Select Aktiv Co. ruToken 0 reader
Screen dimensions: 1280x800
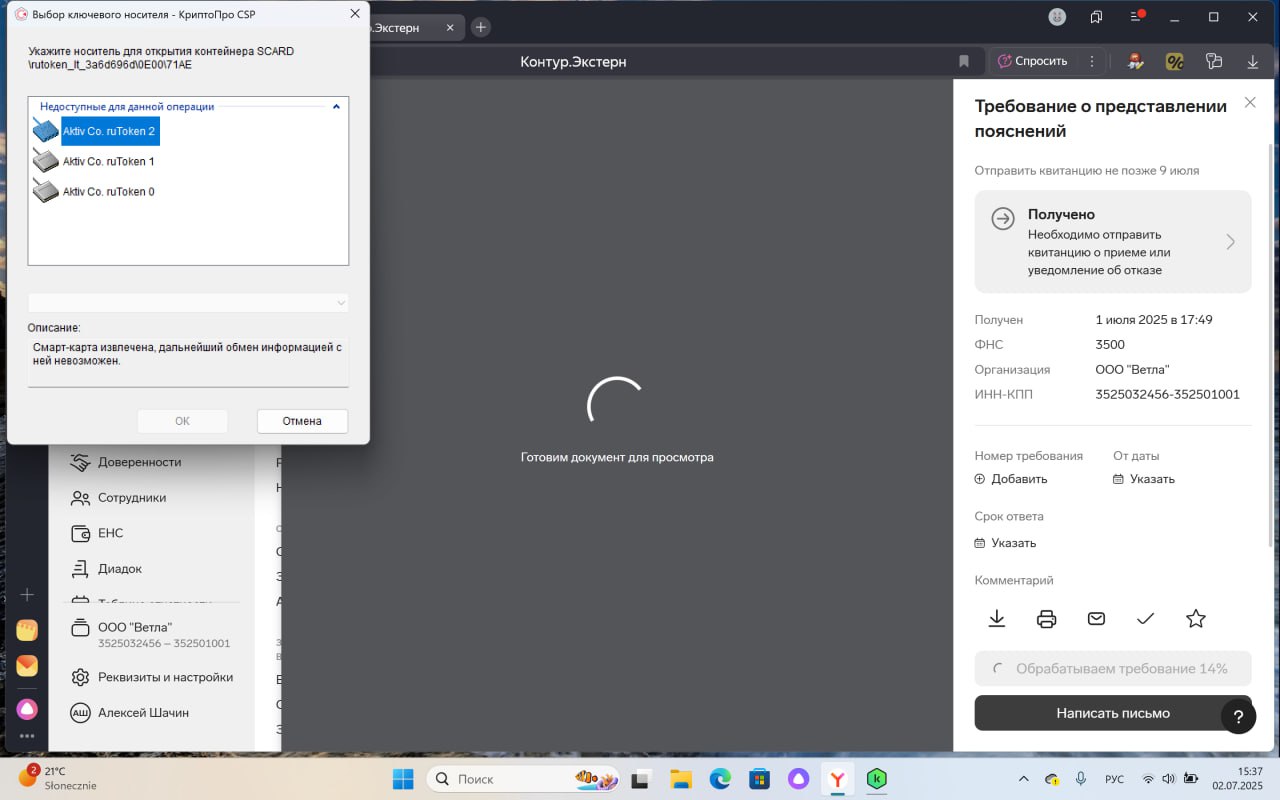click(x=95, y=191)
